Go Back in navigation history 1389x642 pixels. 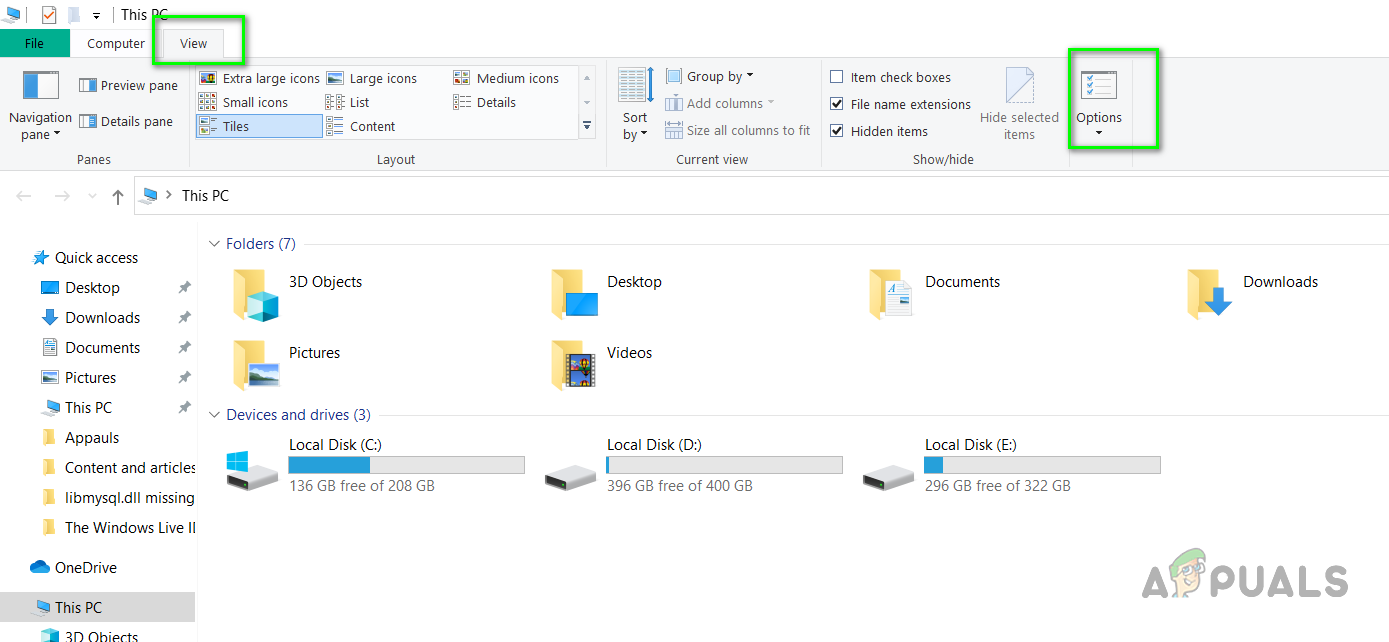coord(24,196)
